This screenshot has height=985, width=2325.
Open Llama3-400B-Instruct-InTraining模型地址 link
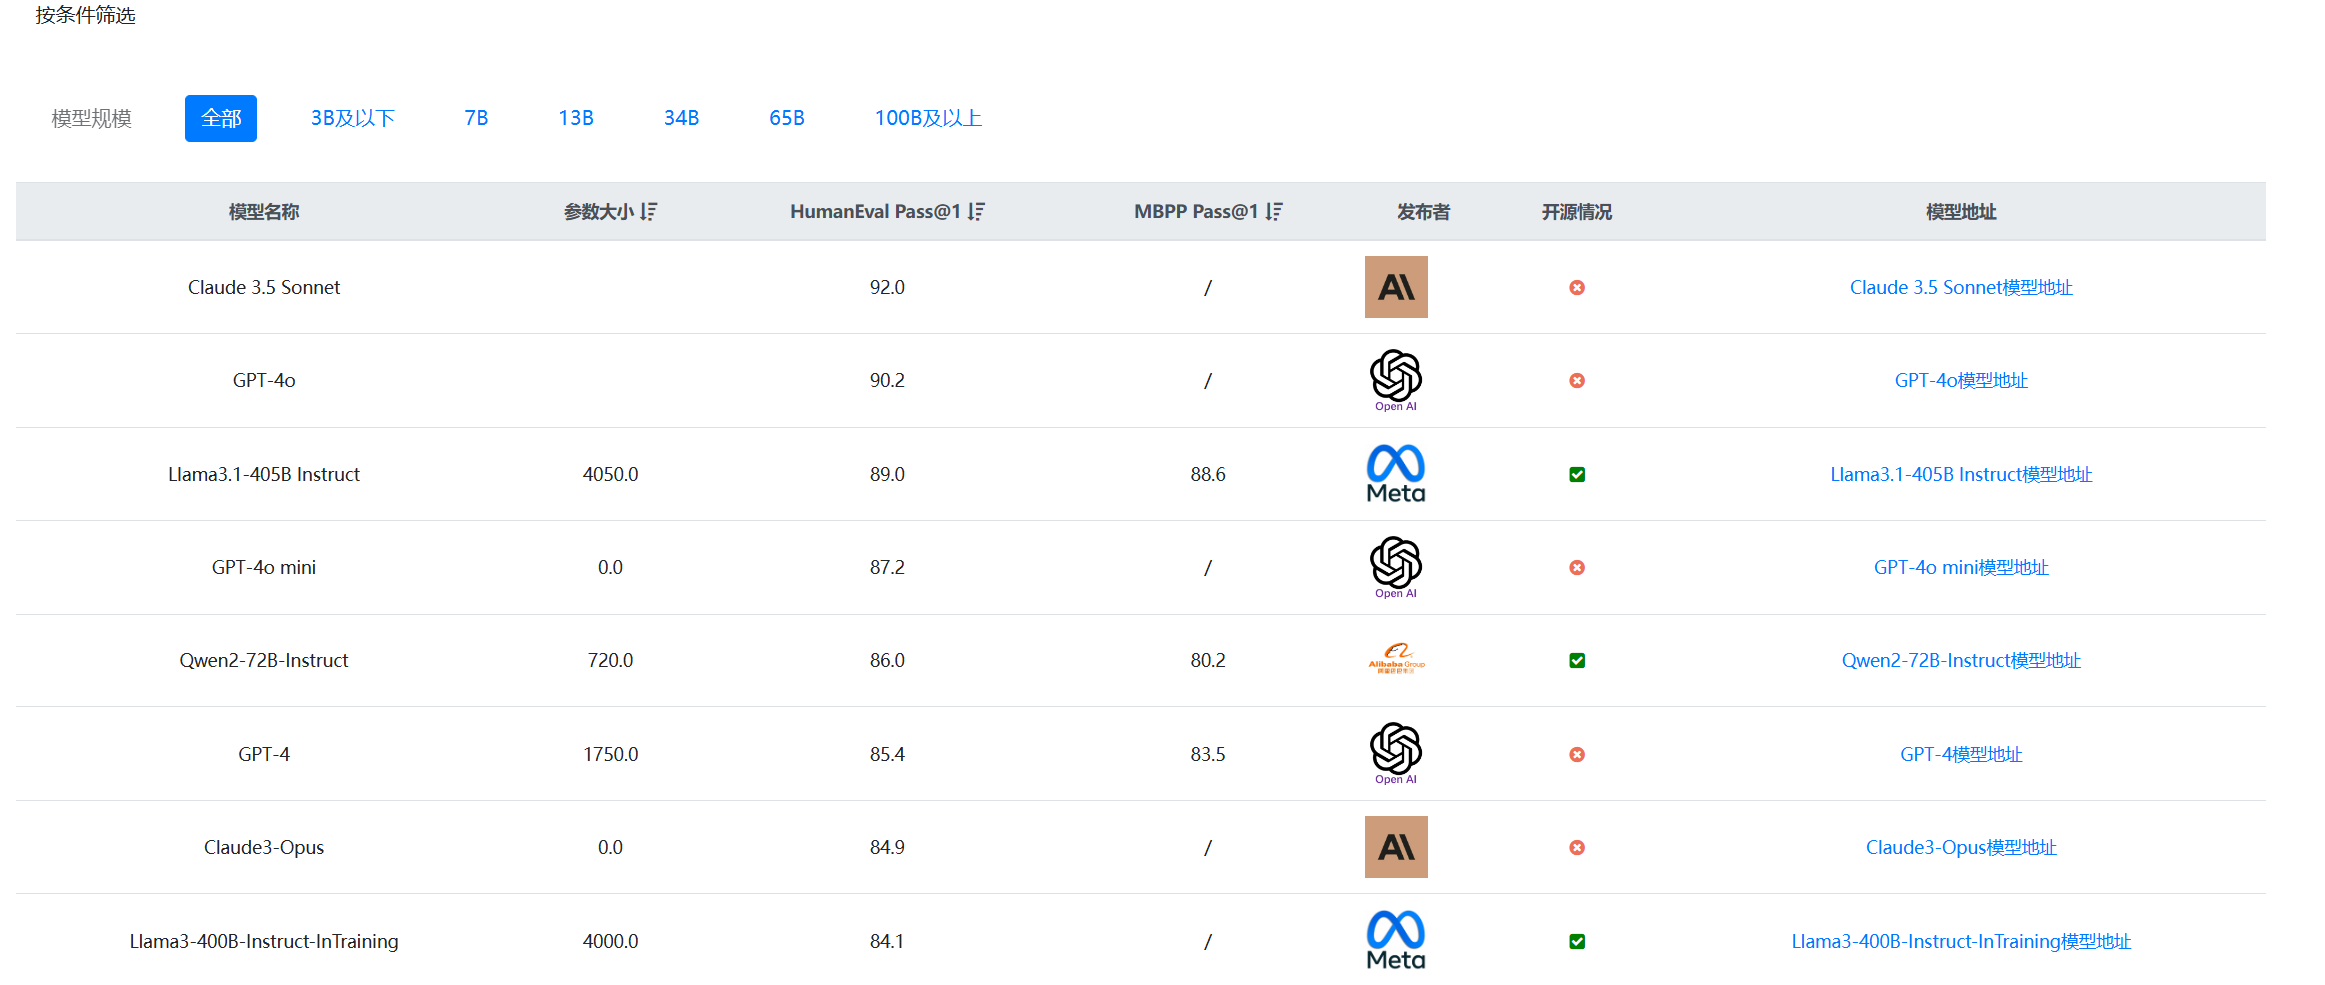pyautogui.click(x=1961, y=941)
